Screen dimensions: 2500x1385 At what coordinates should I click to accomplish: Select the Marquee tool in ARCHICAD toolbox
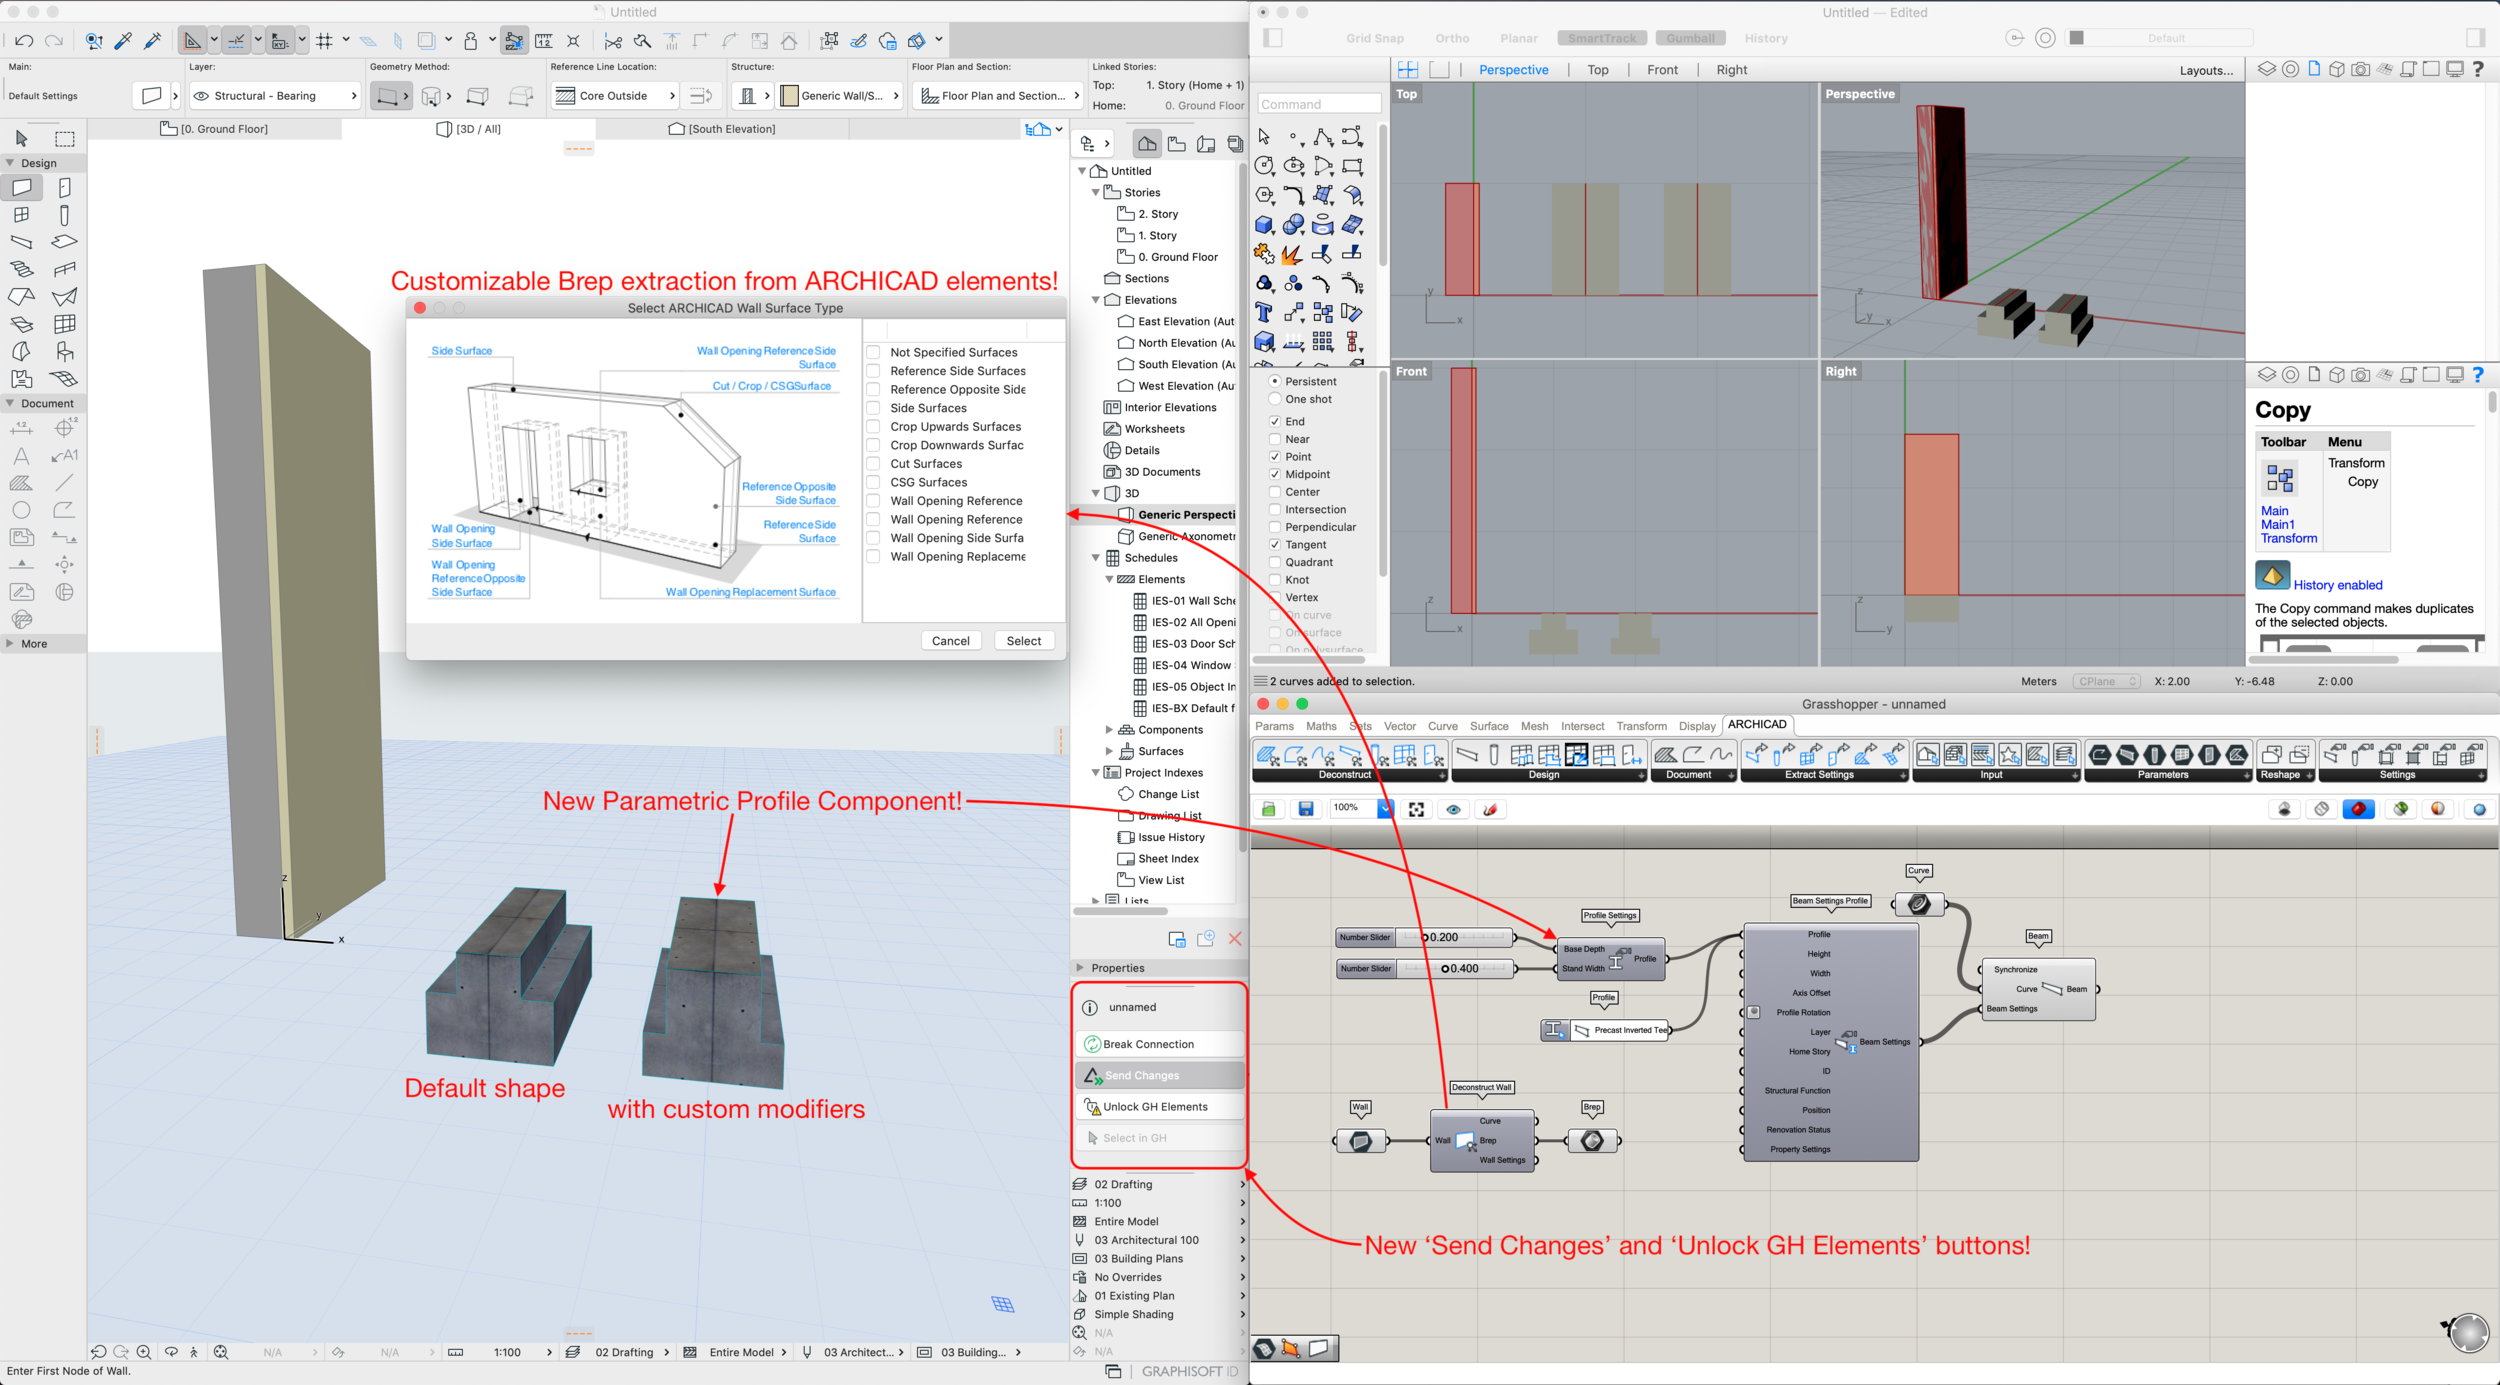click(x=65, y=138)
